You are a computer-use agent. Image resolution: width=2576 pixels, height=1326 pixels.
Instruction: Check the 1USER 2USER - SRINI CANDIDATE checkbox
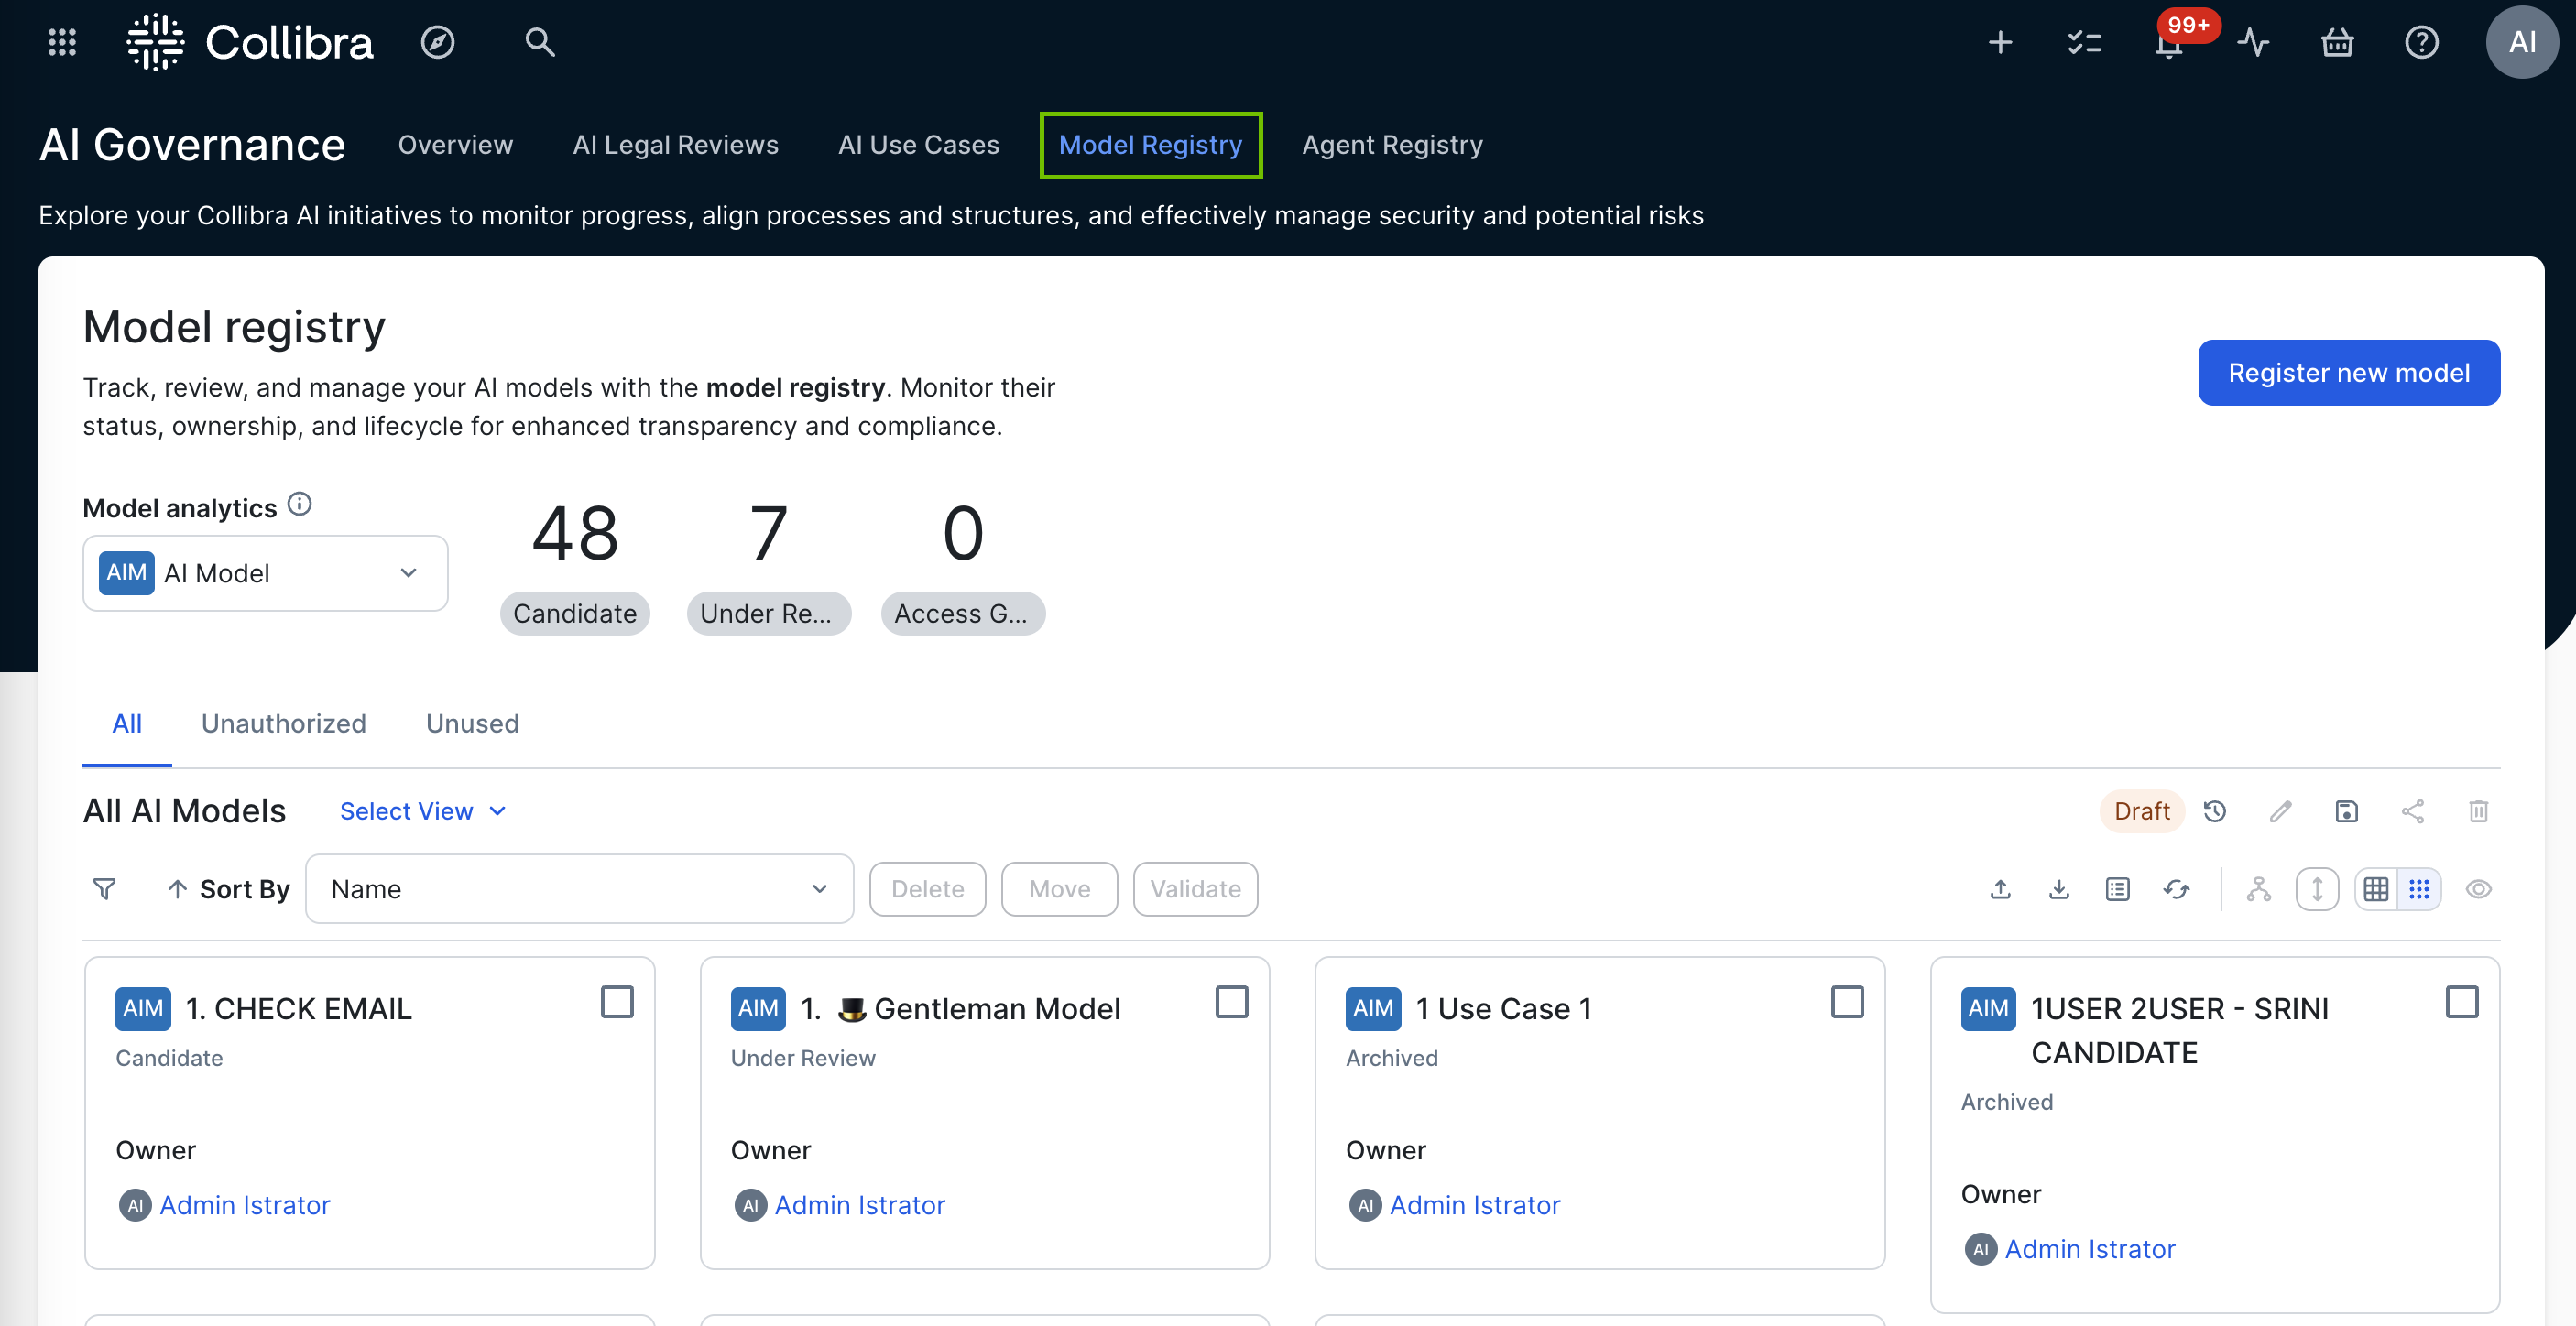tap(2462, 1002)
